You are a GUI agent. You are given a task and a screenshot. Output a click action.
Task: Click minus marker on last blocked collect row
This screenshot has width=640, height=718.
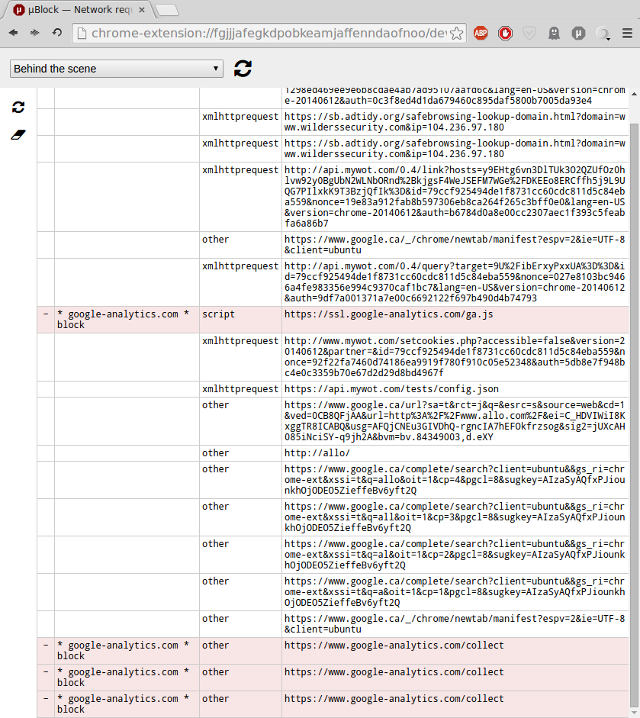coord(45,699)
